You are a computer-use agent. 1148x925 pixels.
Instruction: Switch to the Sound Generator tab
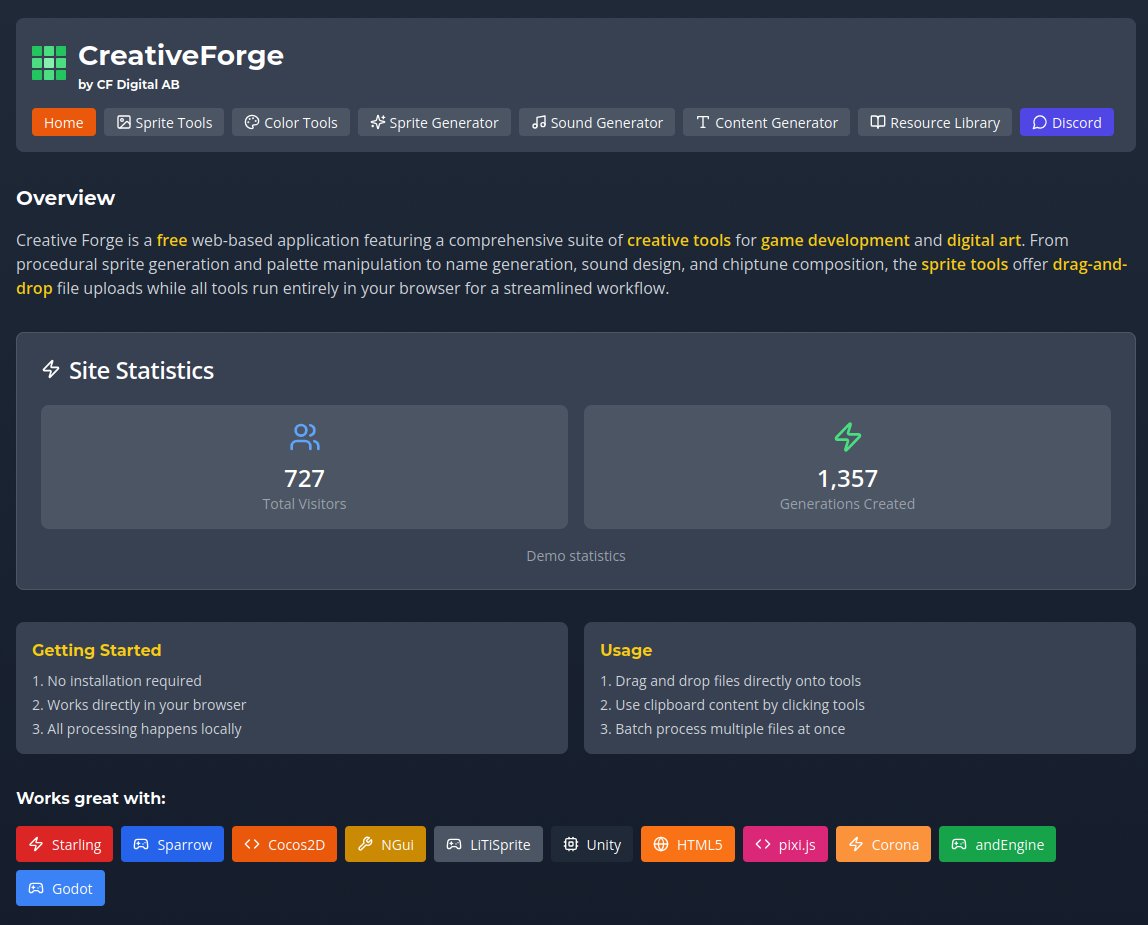point(597,122)
